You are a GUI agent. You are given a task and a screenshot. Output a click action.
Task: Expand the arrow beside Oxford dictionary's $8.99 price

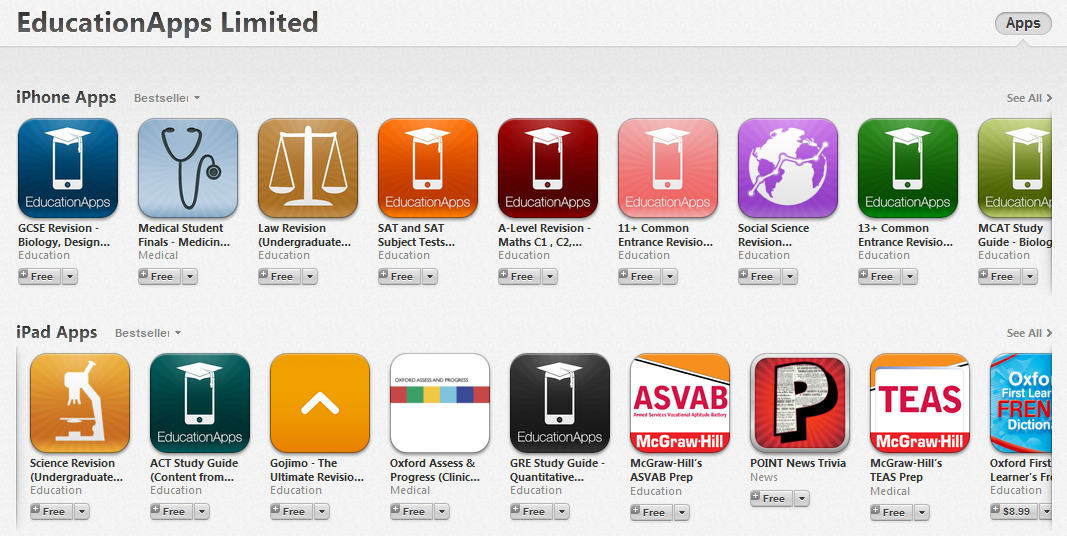[1046, 512]
